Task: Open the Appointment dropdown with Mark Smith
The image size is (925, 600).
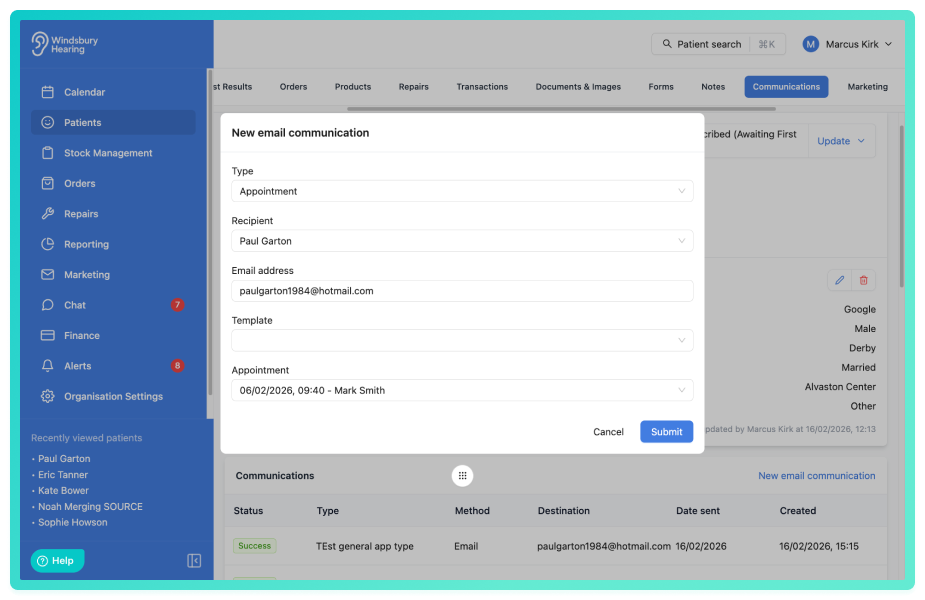Action: tap(462, 390)
